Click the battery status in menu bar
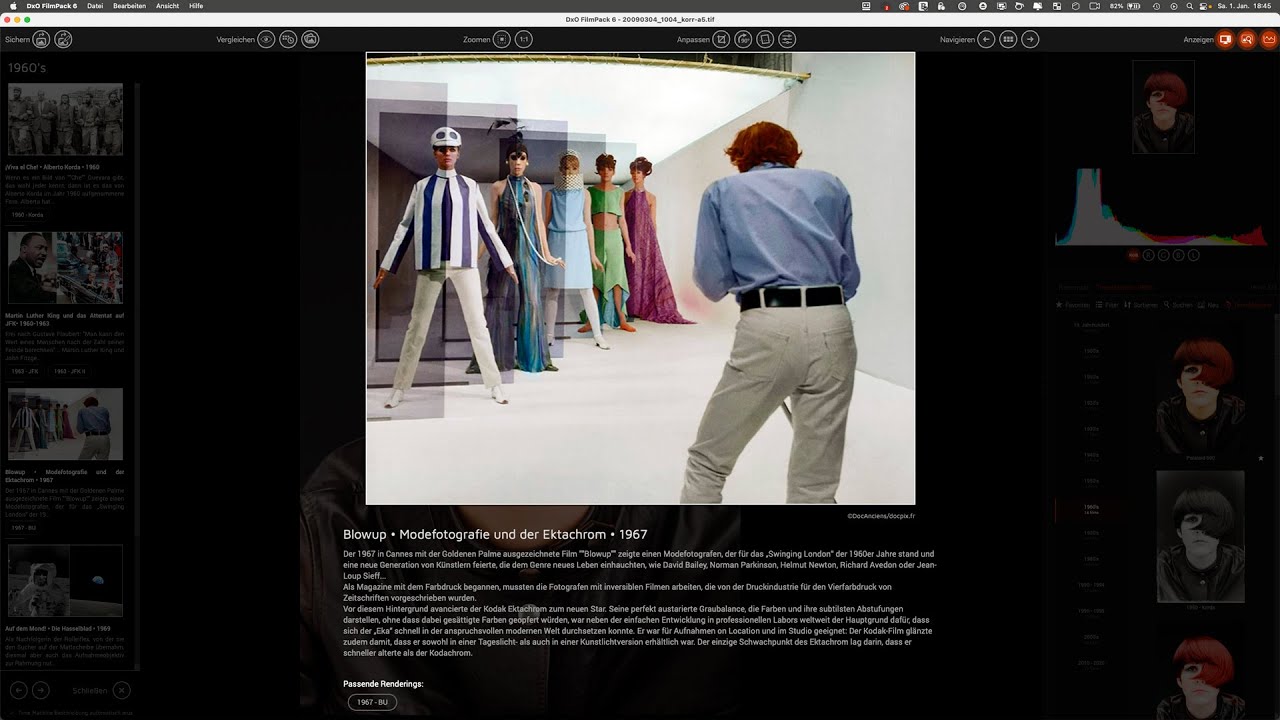 (x=1125, y=6)
